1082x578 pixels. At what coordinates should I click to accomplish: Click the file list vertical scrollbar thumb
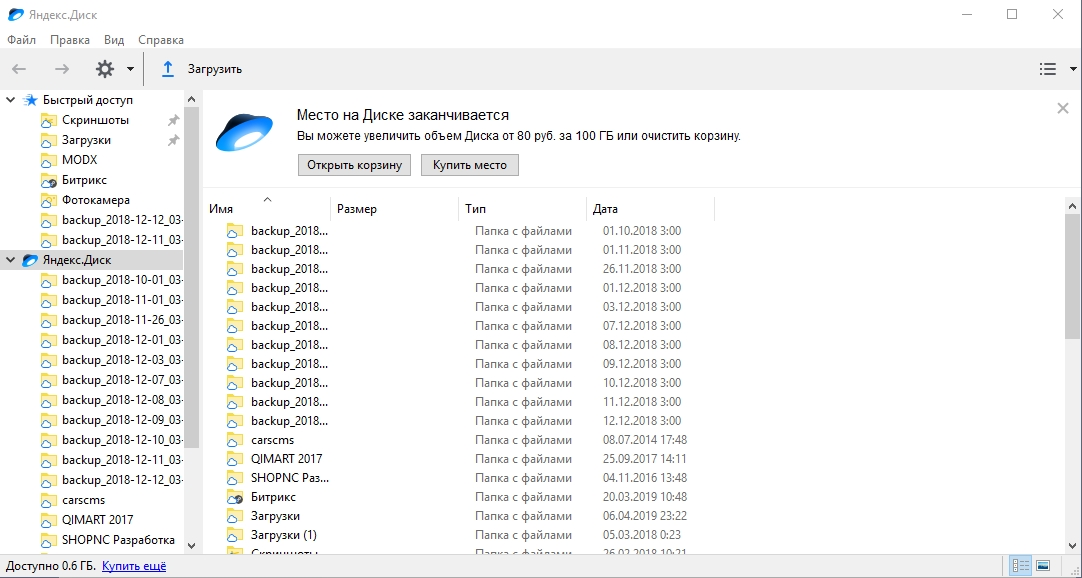click(x=1072, y=276)
